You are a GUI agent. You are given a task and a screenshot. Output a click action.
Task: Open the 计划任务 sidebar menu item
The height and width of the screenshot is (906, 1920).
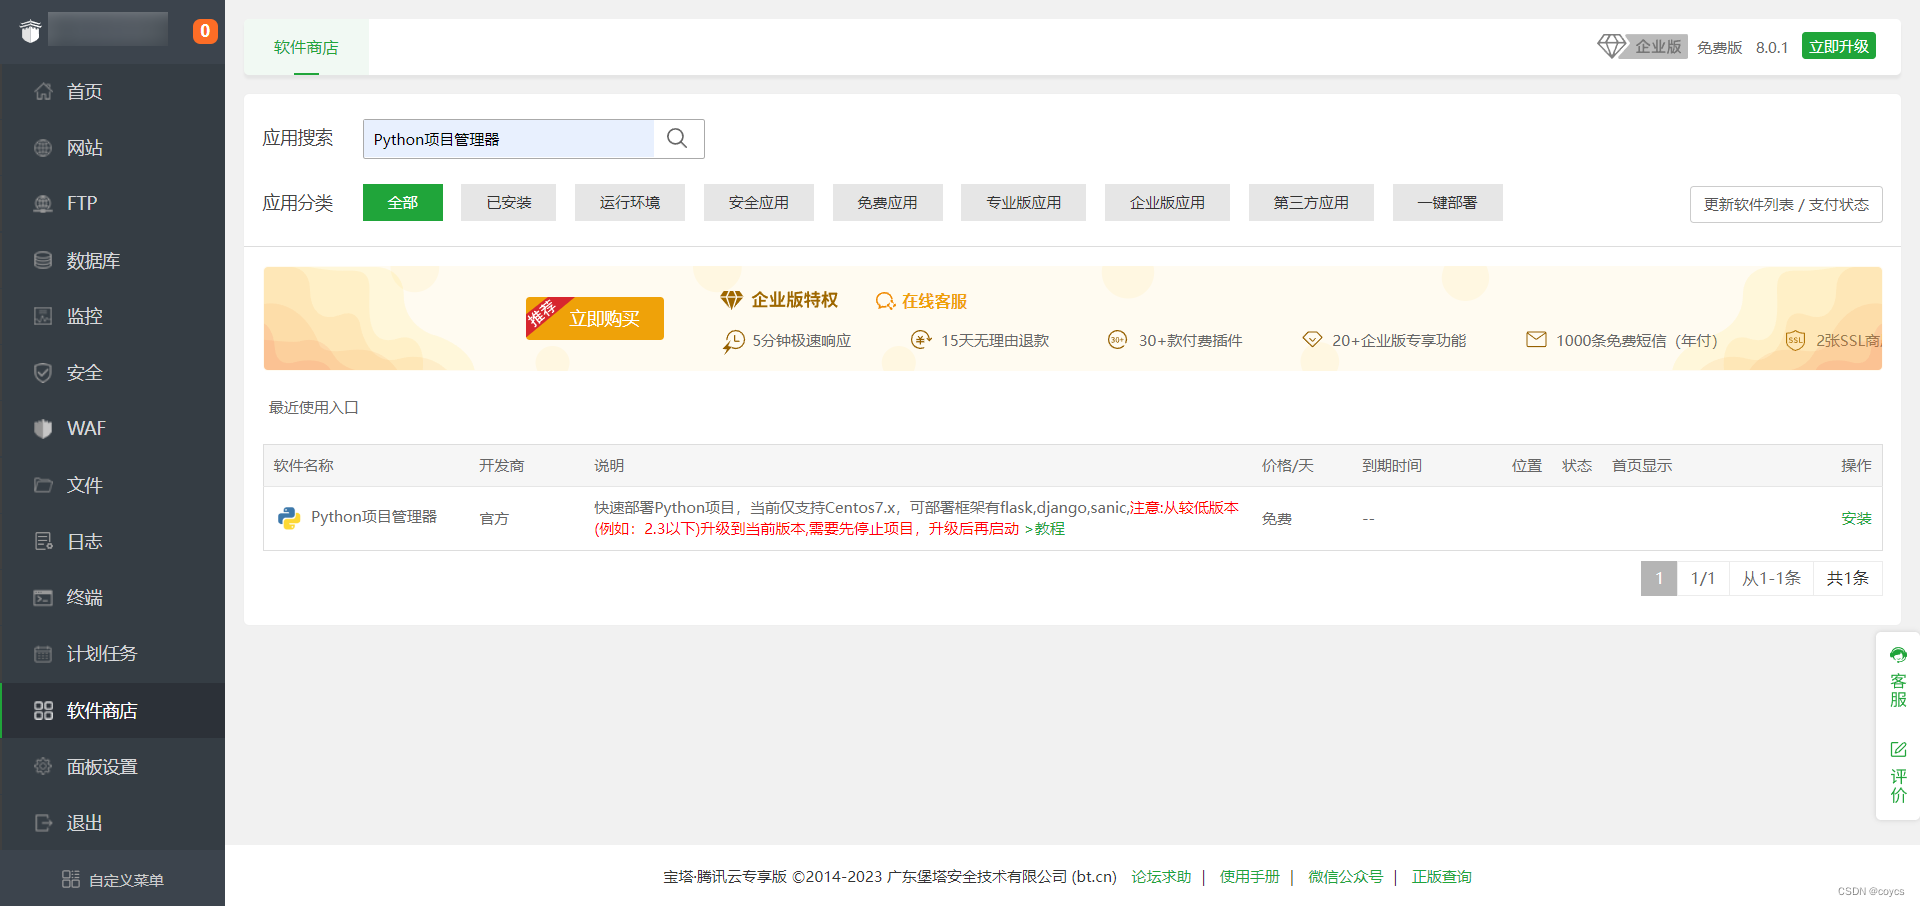(x=113, y=654)
